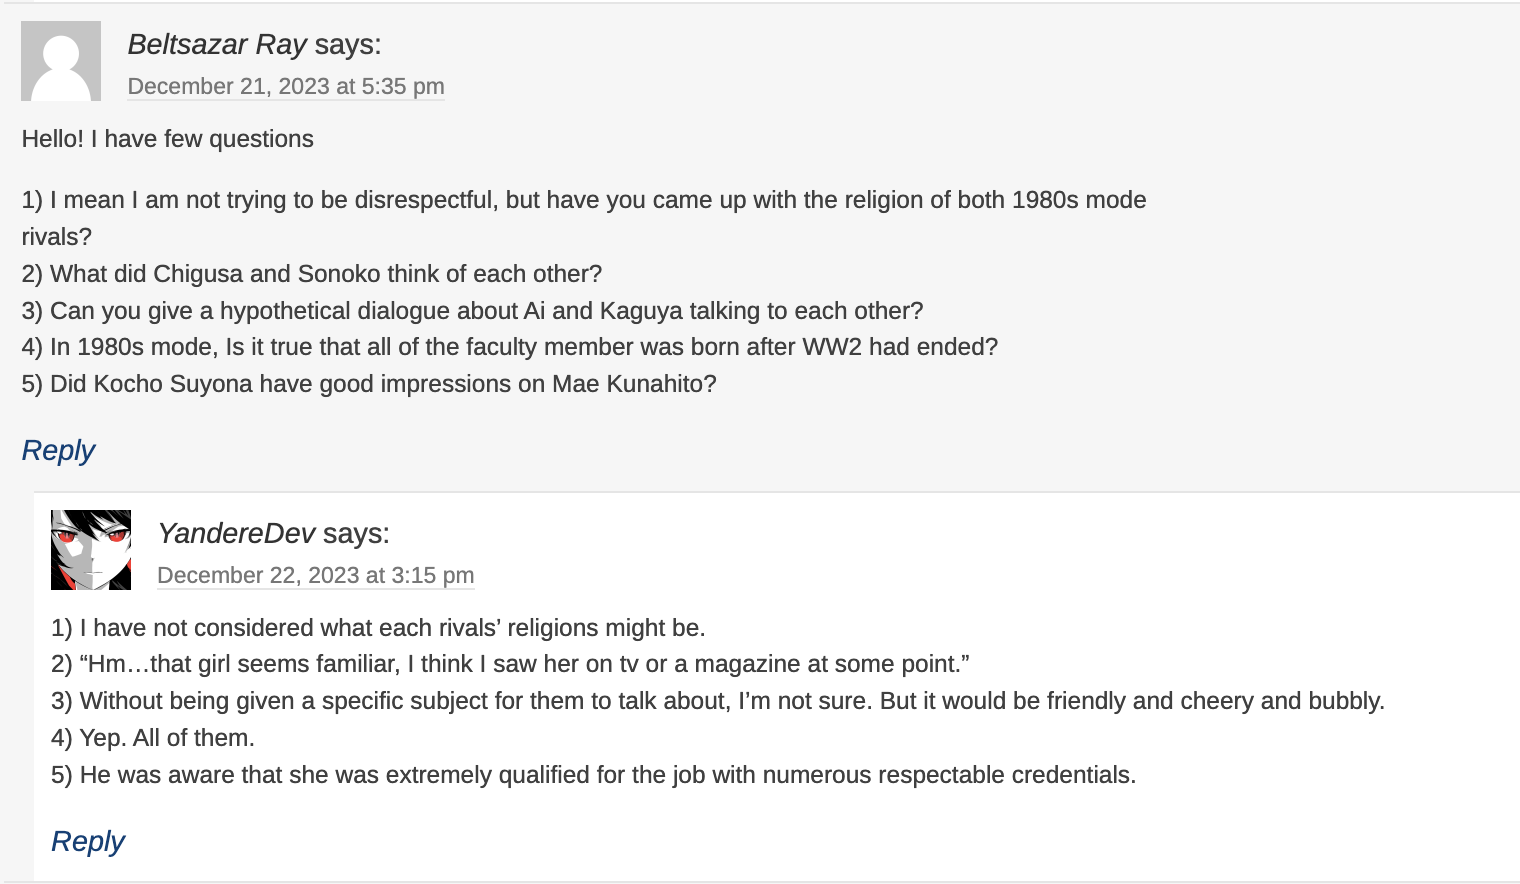Viewport: 1520px width, 884px height.
Task: Click the "Yep. All of them." answer
Action: click(x=153, y=738)
